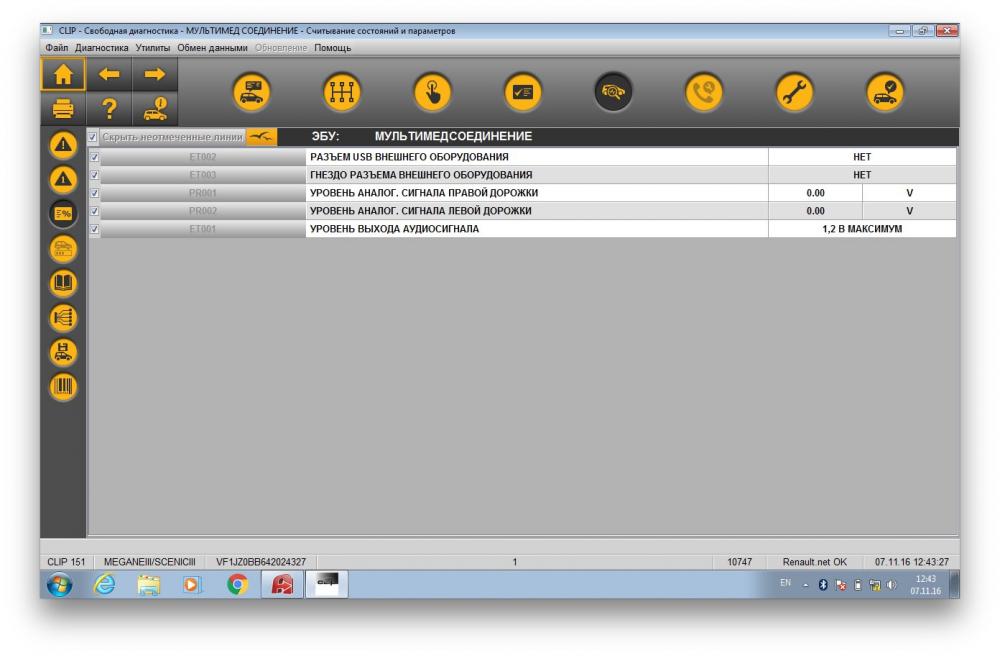This screenshot has height=656, width=1000.
Task: Uncheck the PR001 row checkbox
Action: (94, 193)
